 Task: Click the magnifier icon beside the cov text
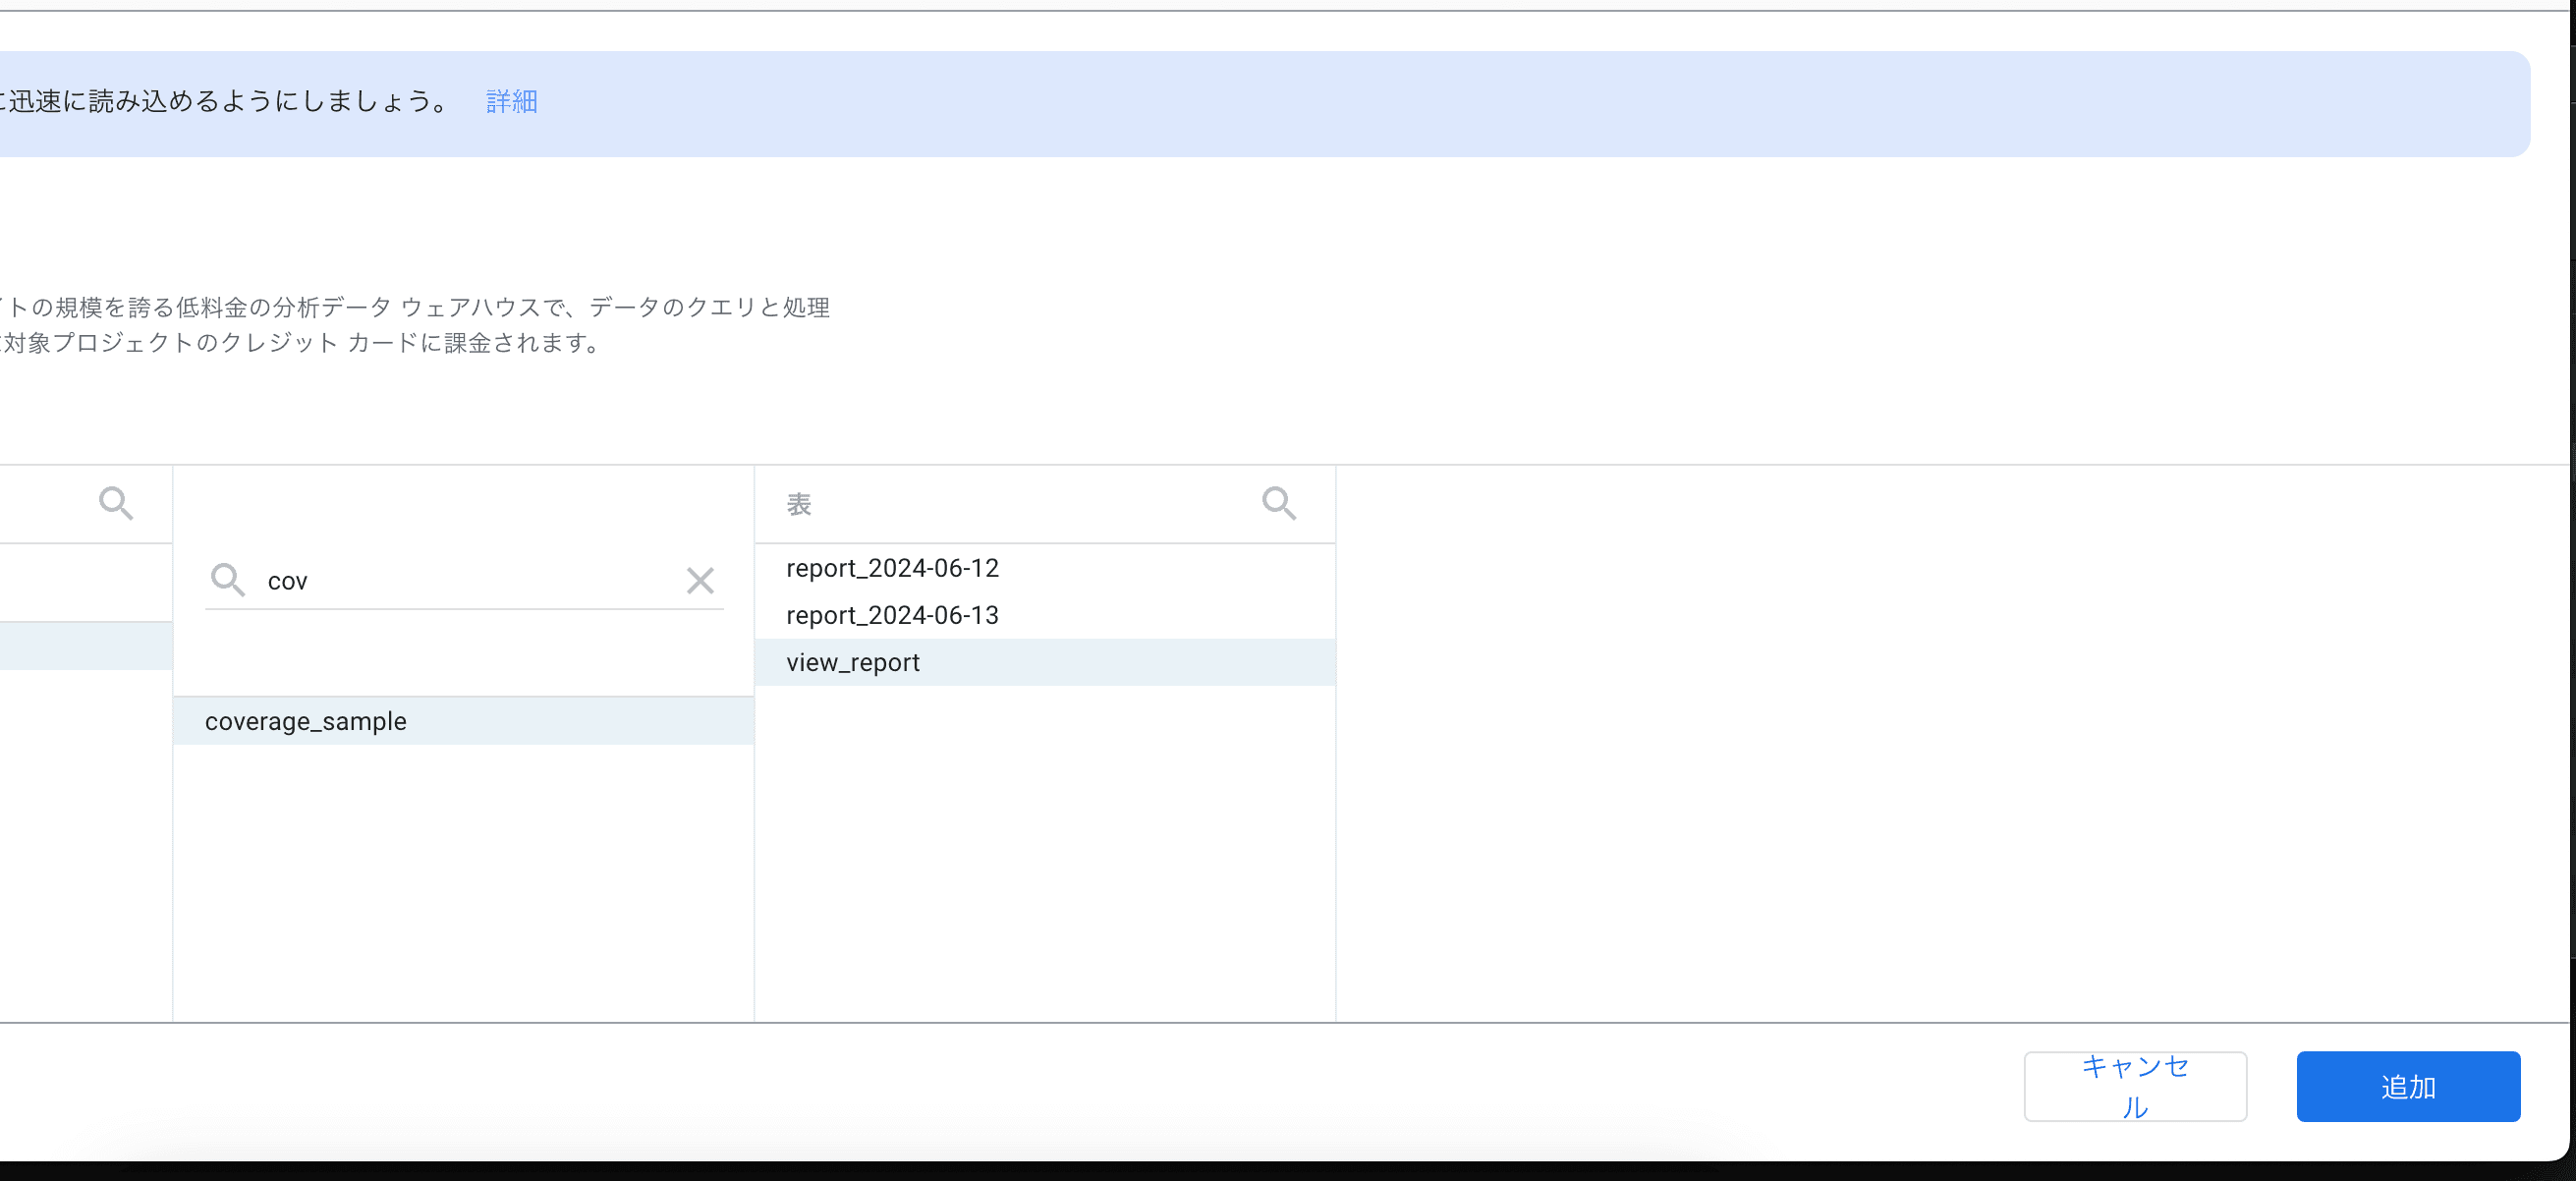tap(228, 580)
